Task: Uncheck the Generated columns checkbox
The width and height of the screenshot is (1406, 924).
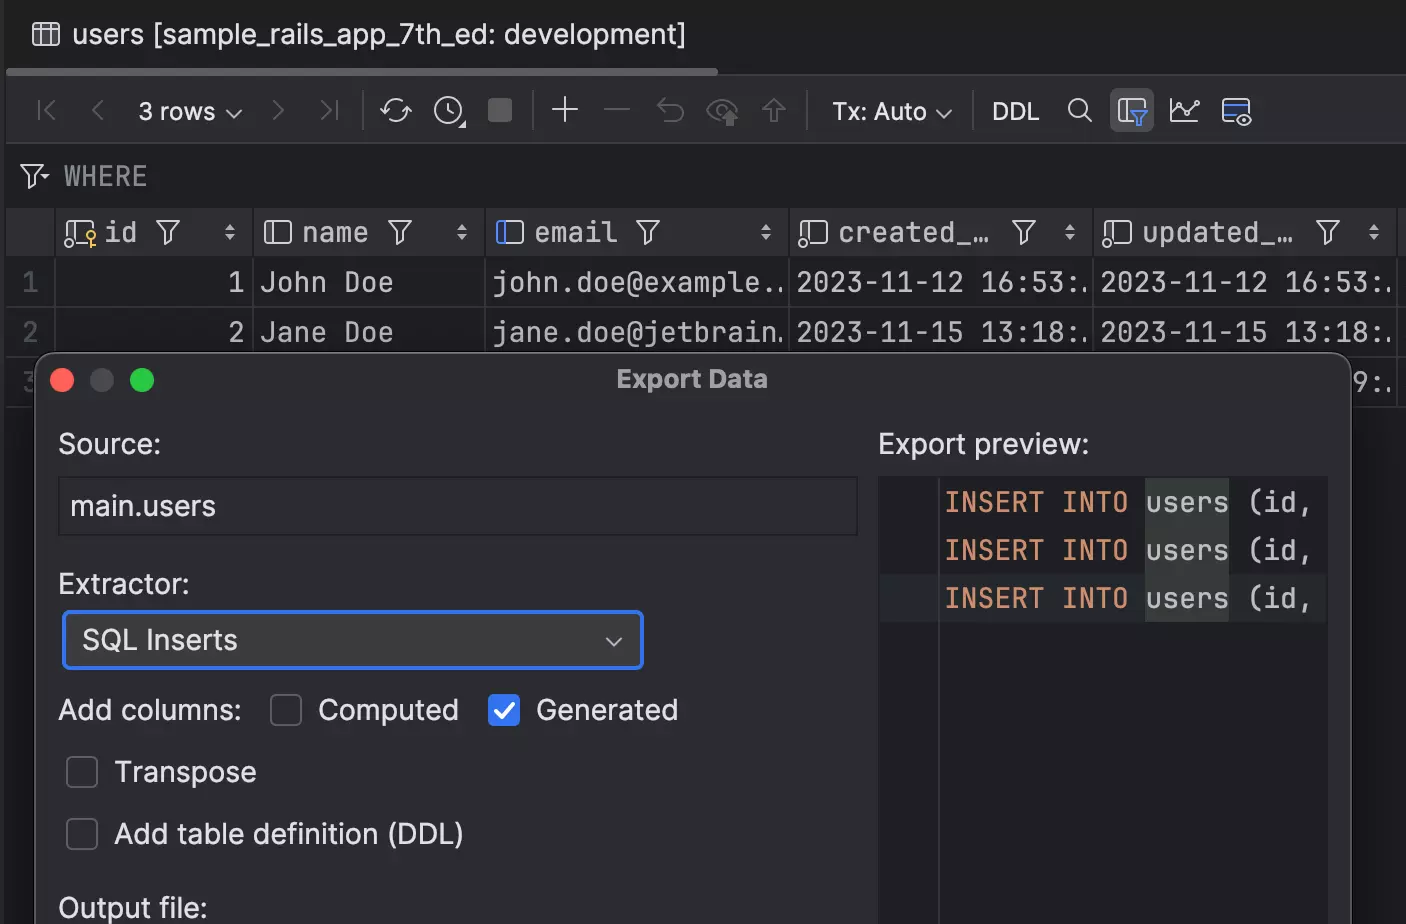Action: (504, 710)
